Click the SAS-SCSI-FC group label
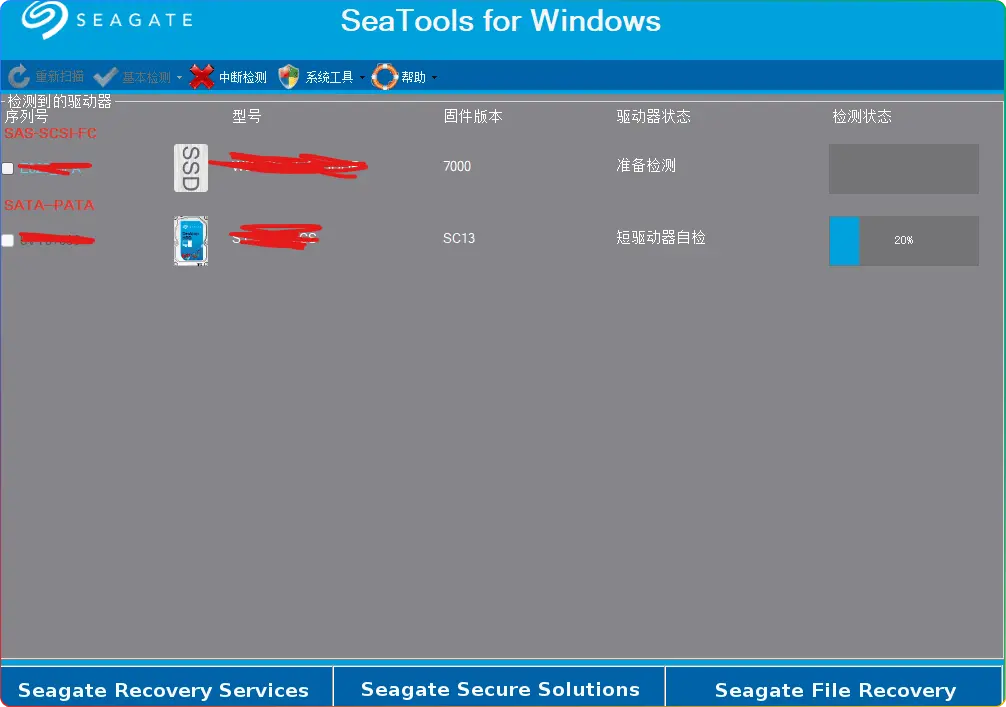This screenshot has width=1006, height=707. point(50,133)
